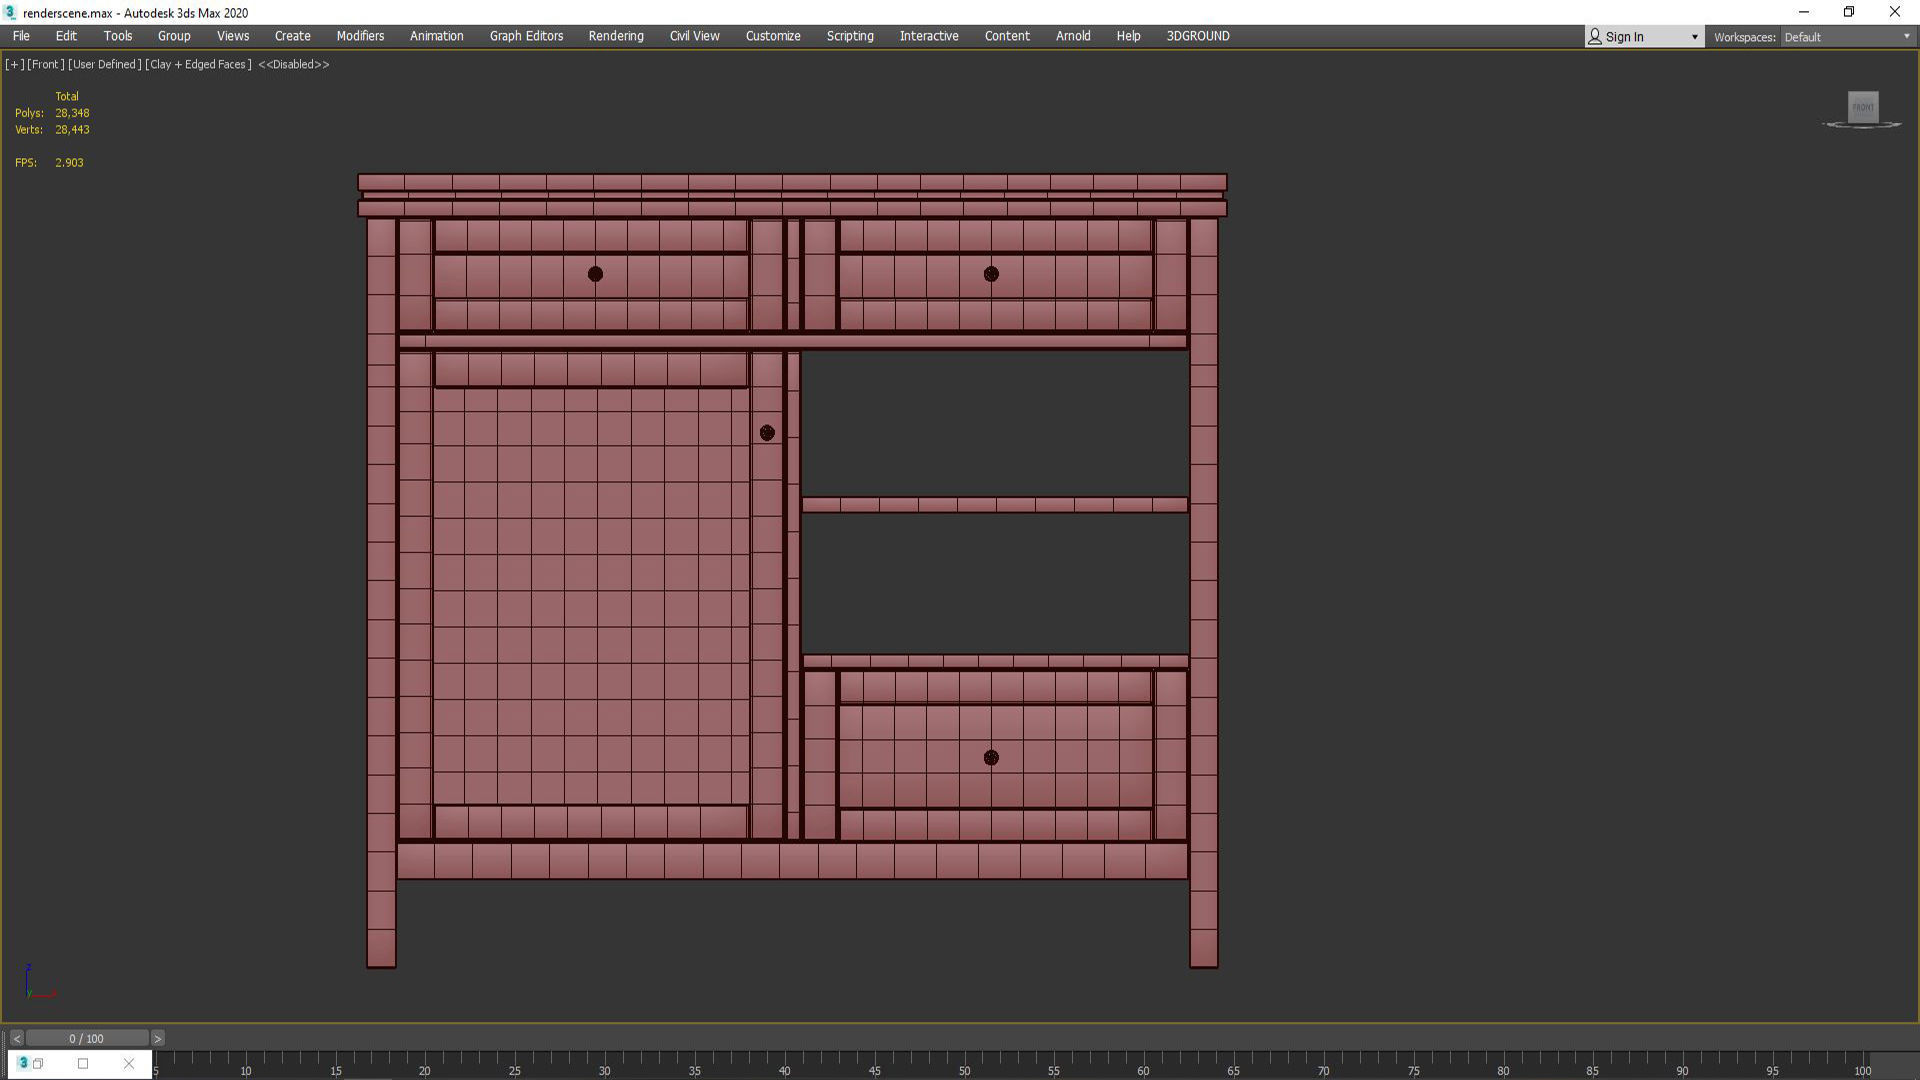
Task: Open the [+] viewport general menu
Action: click(14, 64)
